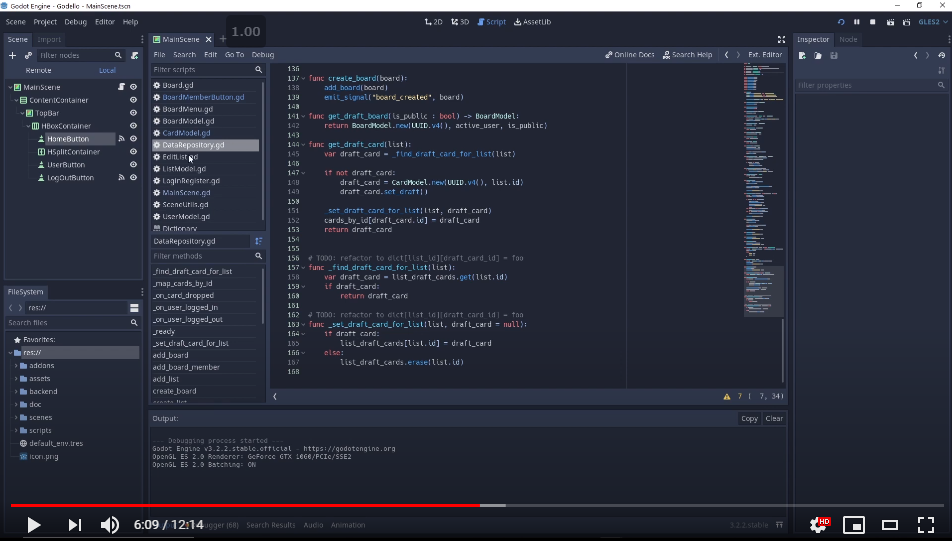Toggle visibility of HomeButton node
The width and height of the screenshot is (952, 541).
tap(134, 138)
